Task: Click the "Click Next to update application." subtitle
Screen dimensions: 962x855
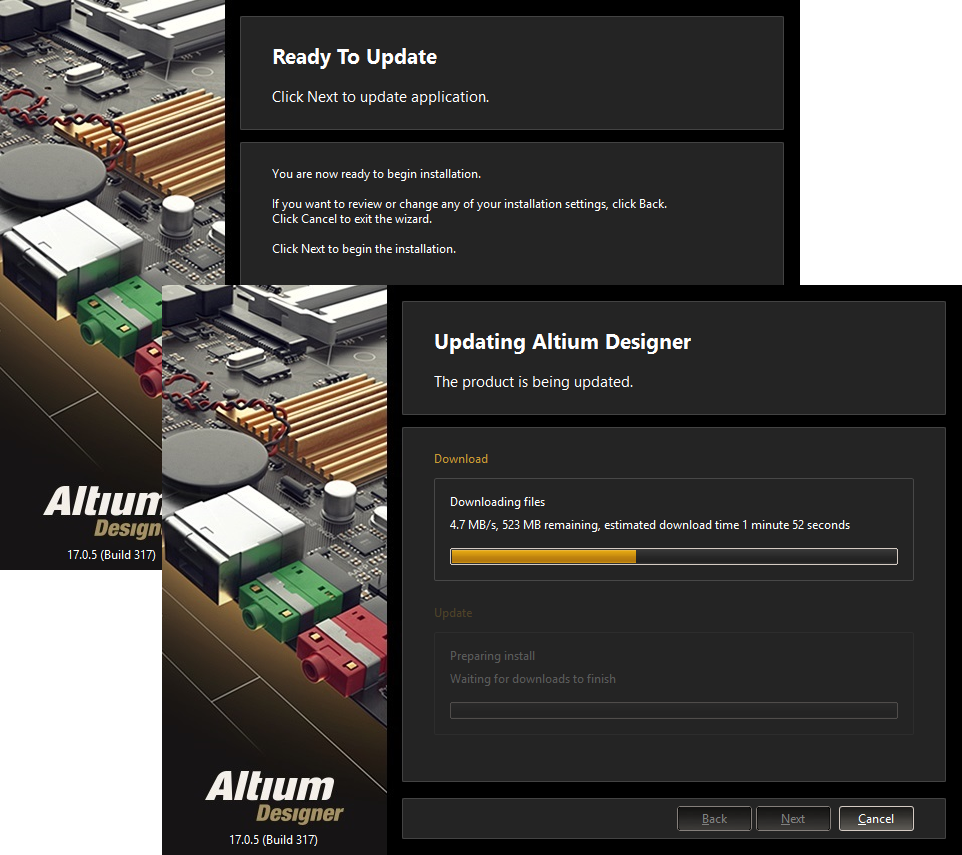Action: point(380,97)
